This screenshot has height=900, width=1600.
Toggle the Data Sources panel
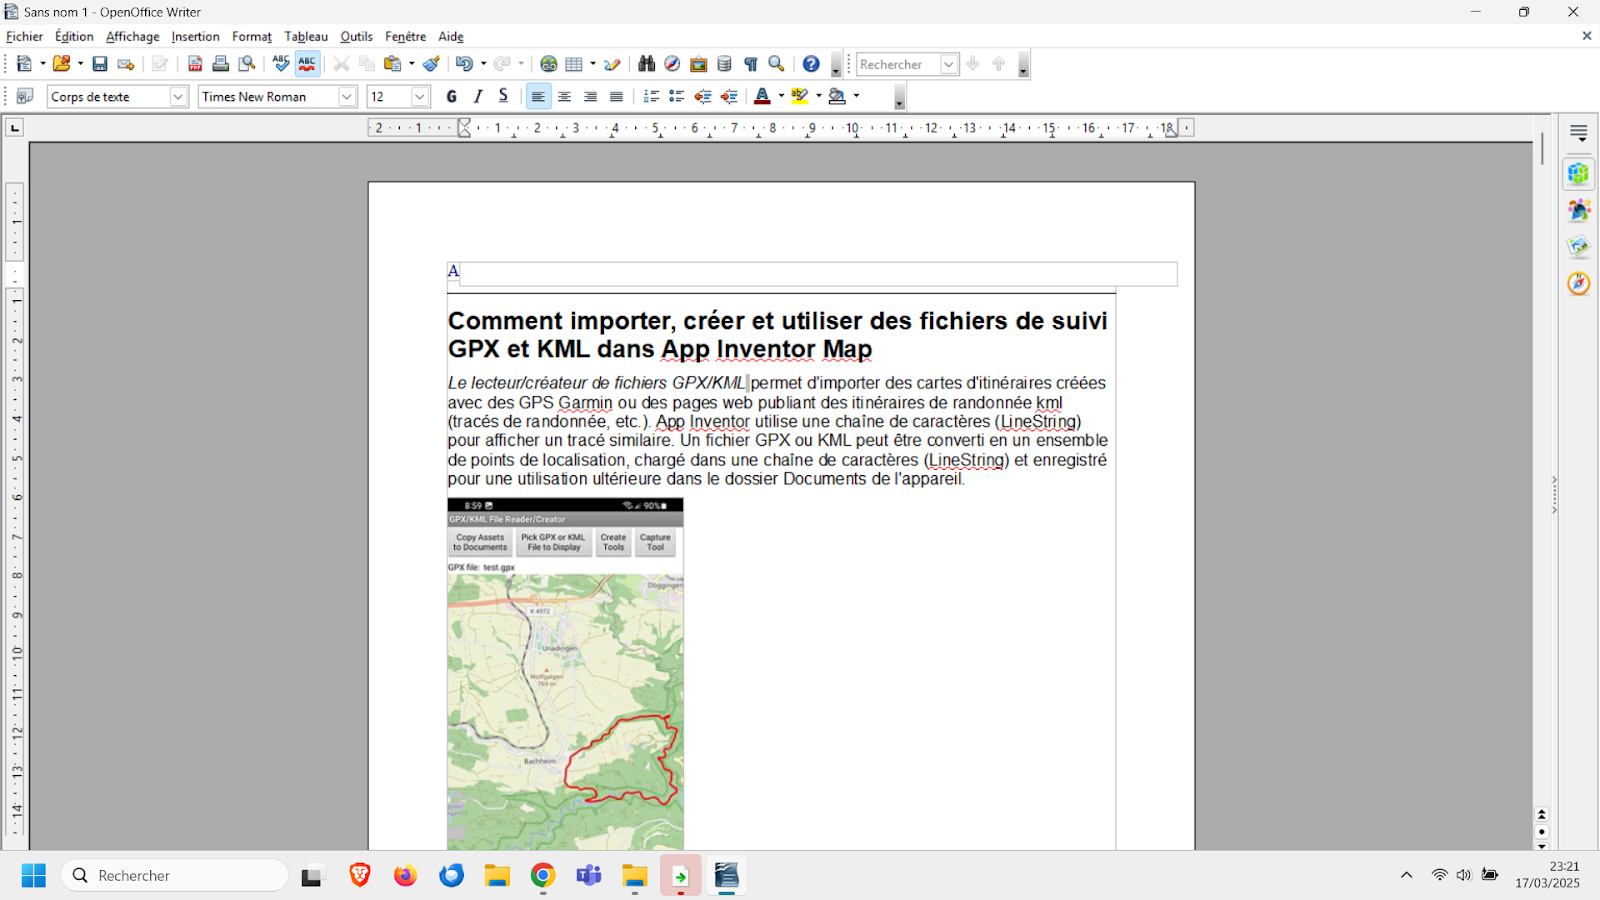724,64
